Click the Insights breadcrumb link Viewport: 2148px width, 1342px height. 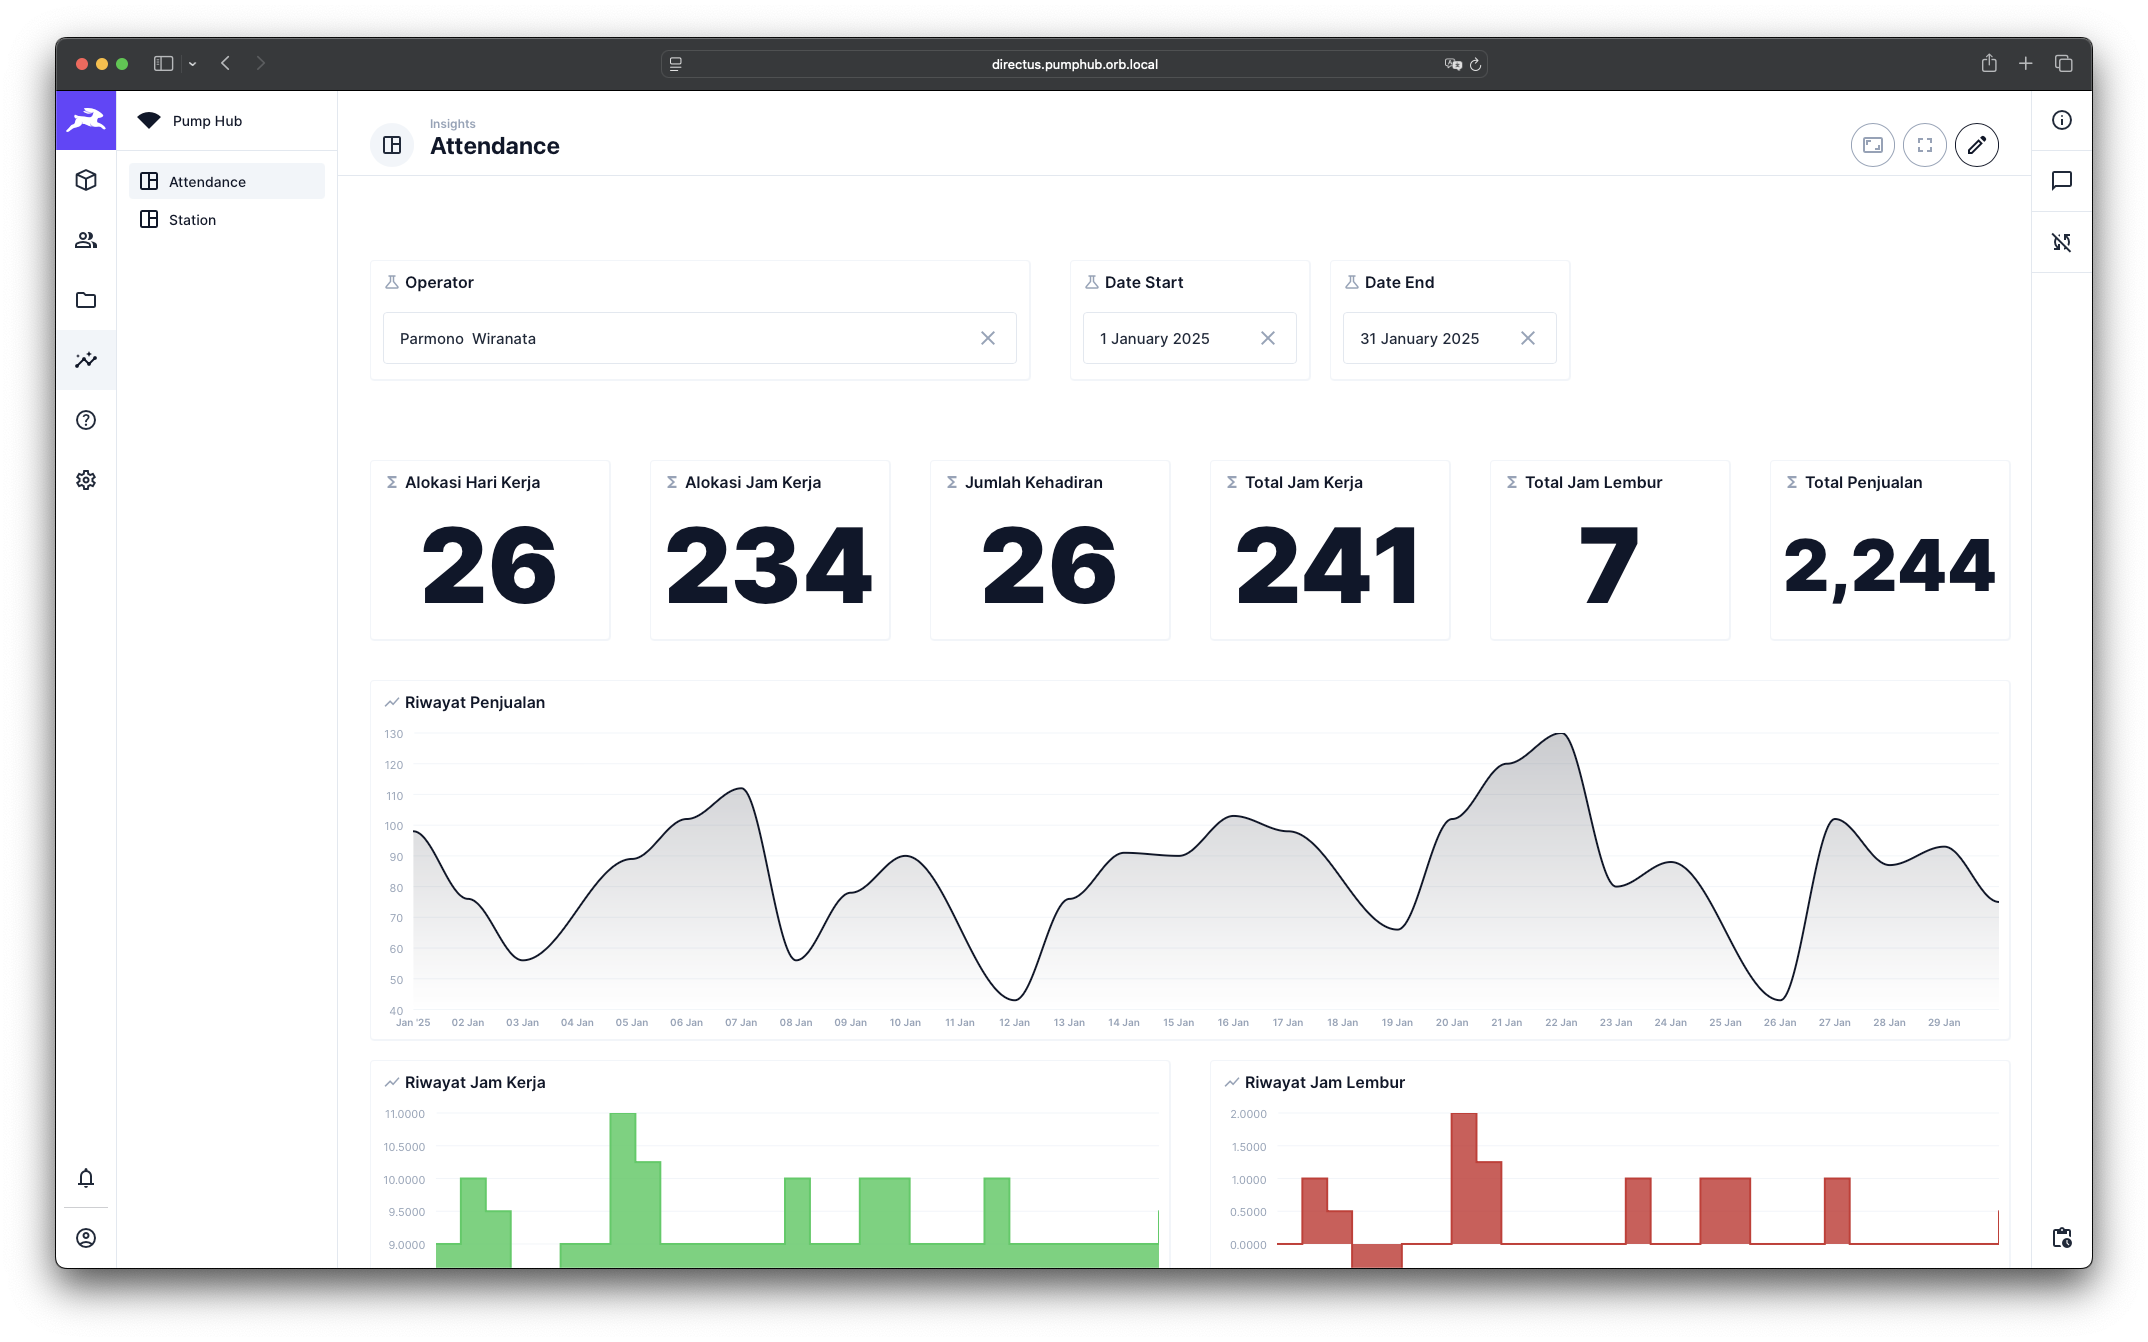coord(452,124)
